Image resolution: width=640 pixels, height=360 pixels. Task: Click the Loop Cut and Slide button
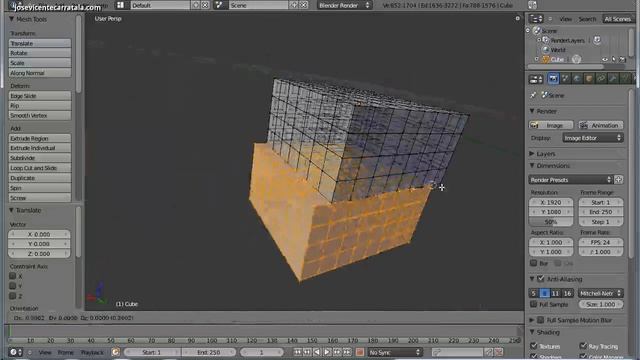[x=40, y=168]
